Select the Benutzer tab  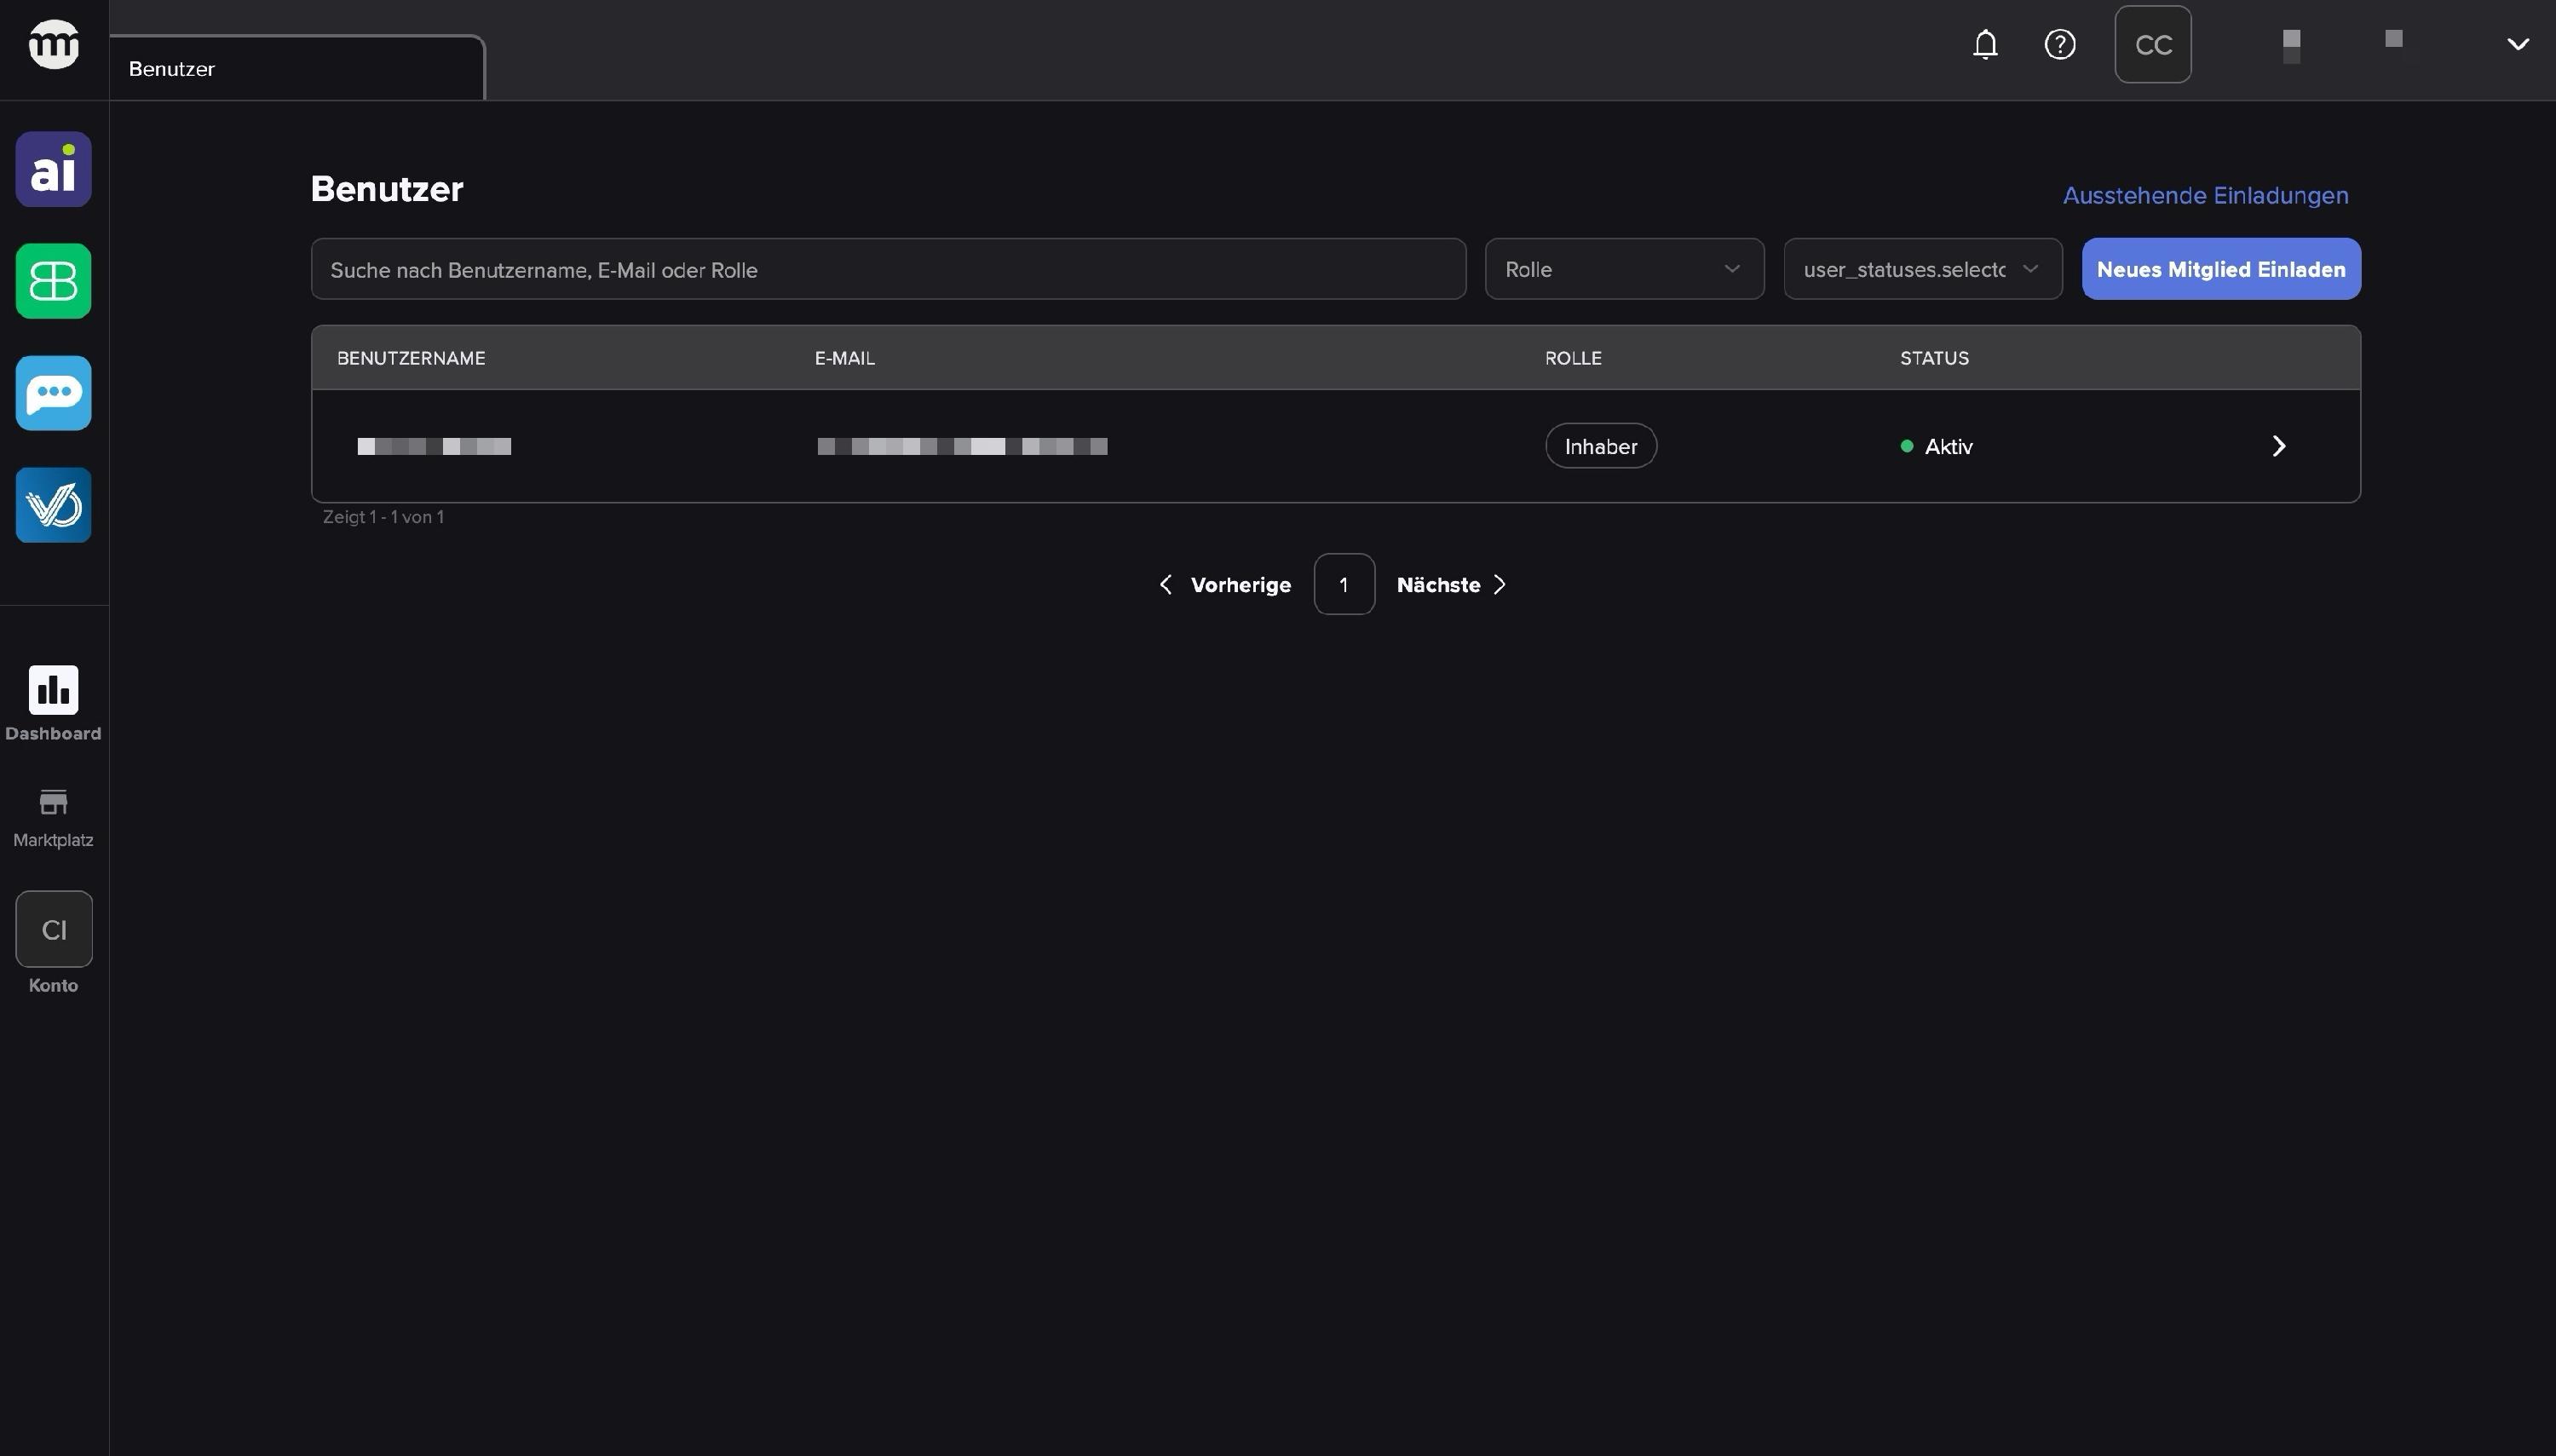(296, 69)
